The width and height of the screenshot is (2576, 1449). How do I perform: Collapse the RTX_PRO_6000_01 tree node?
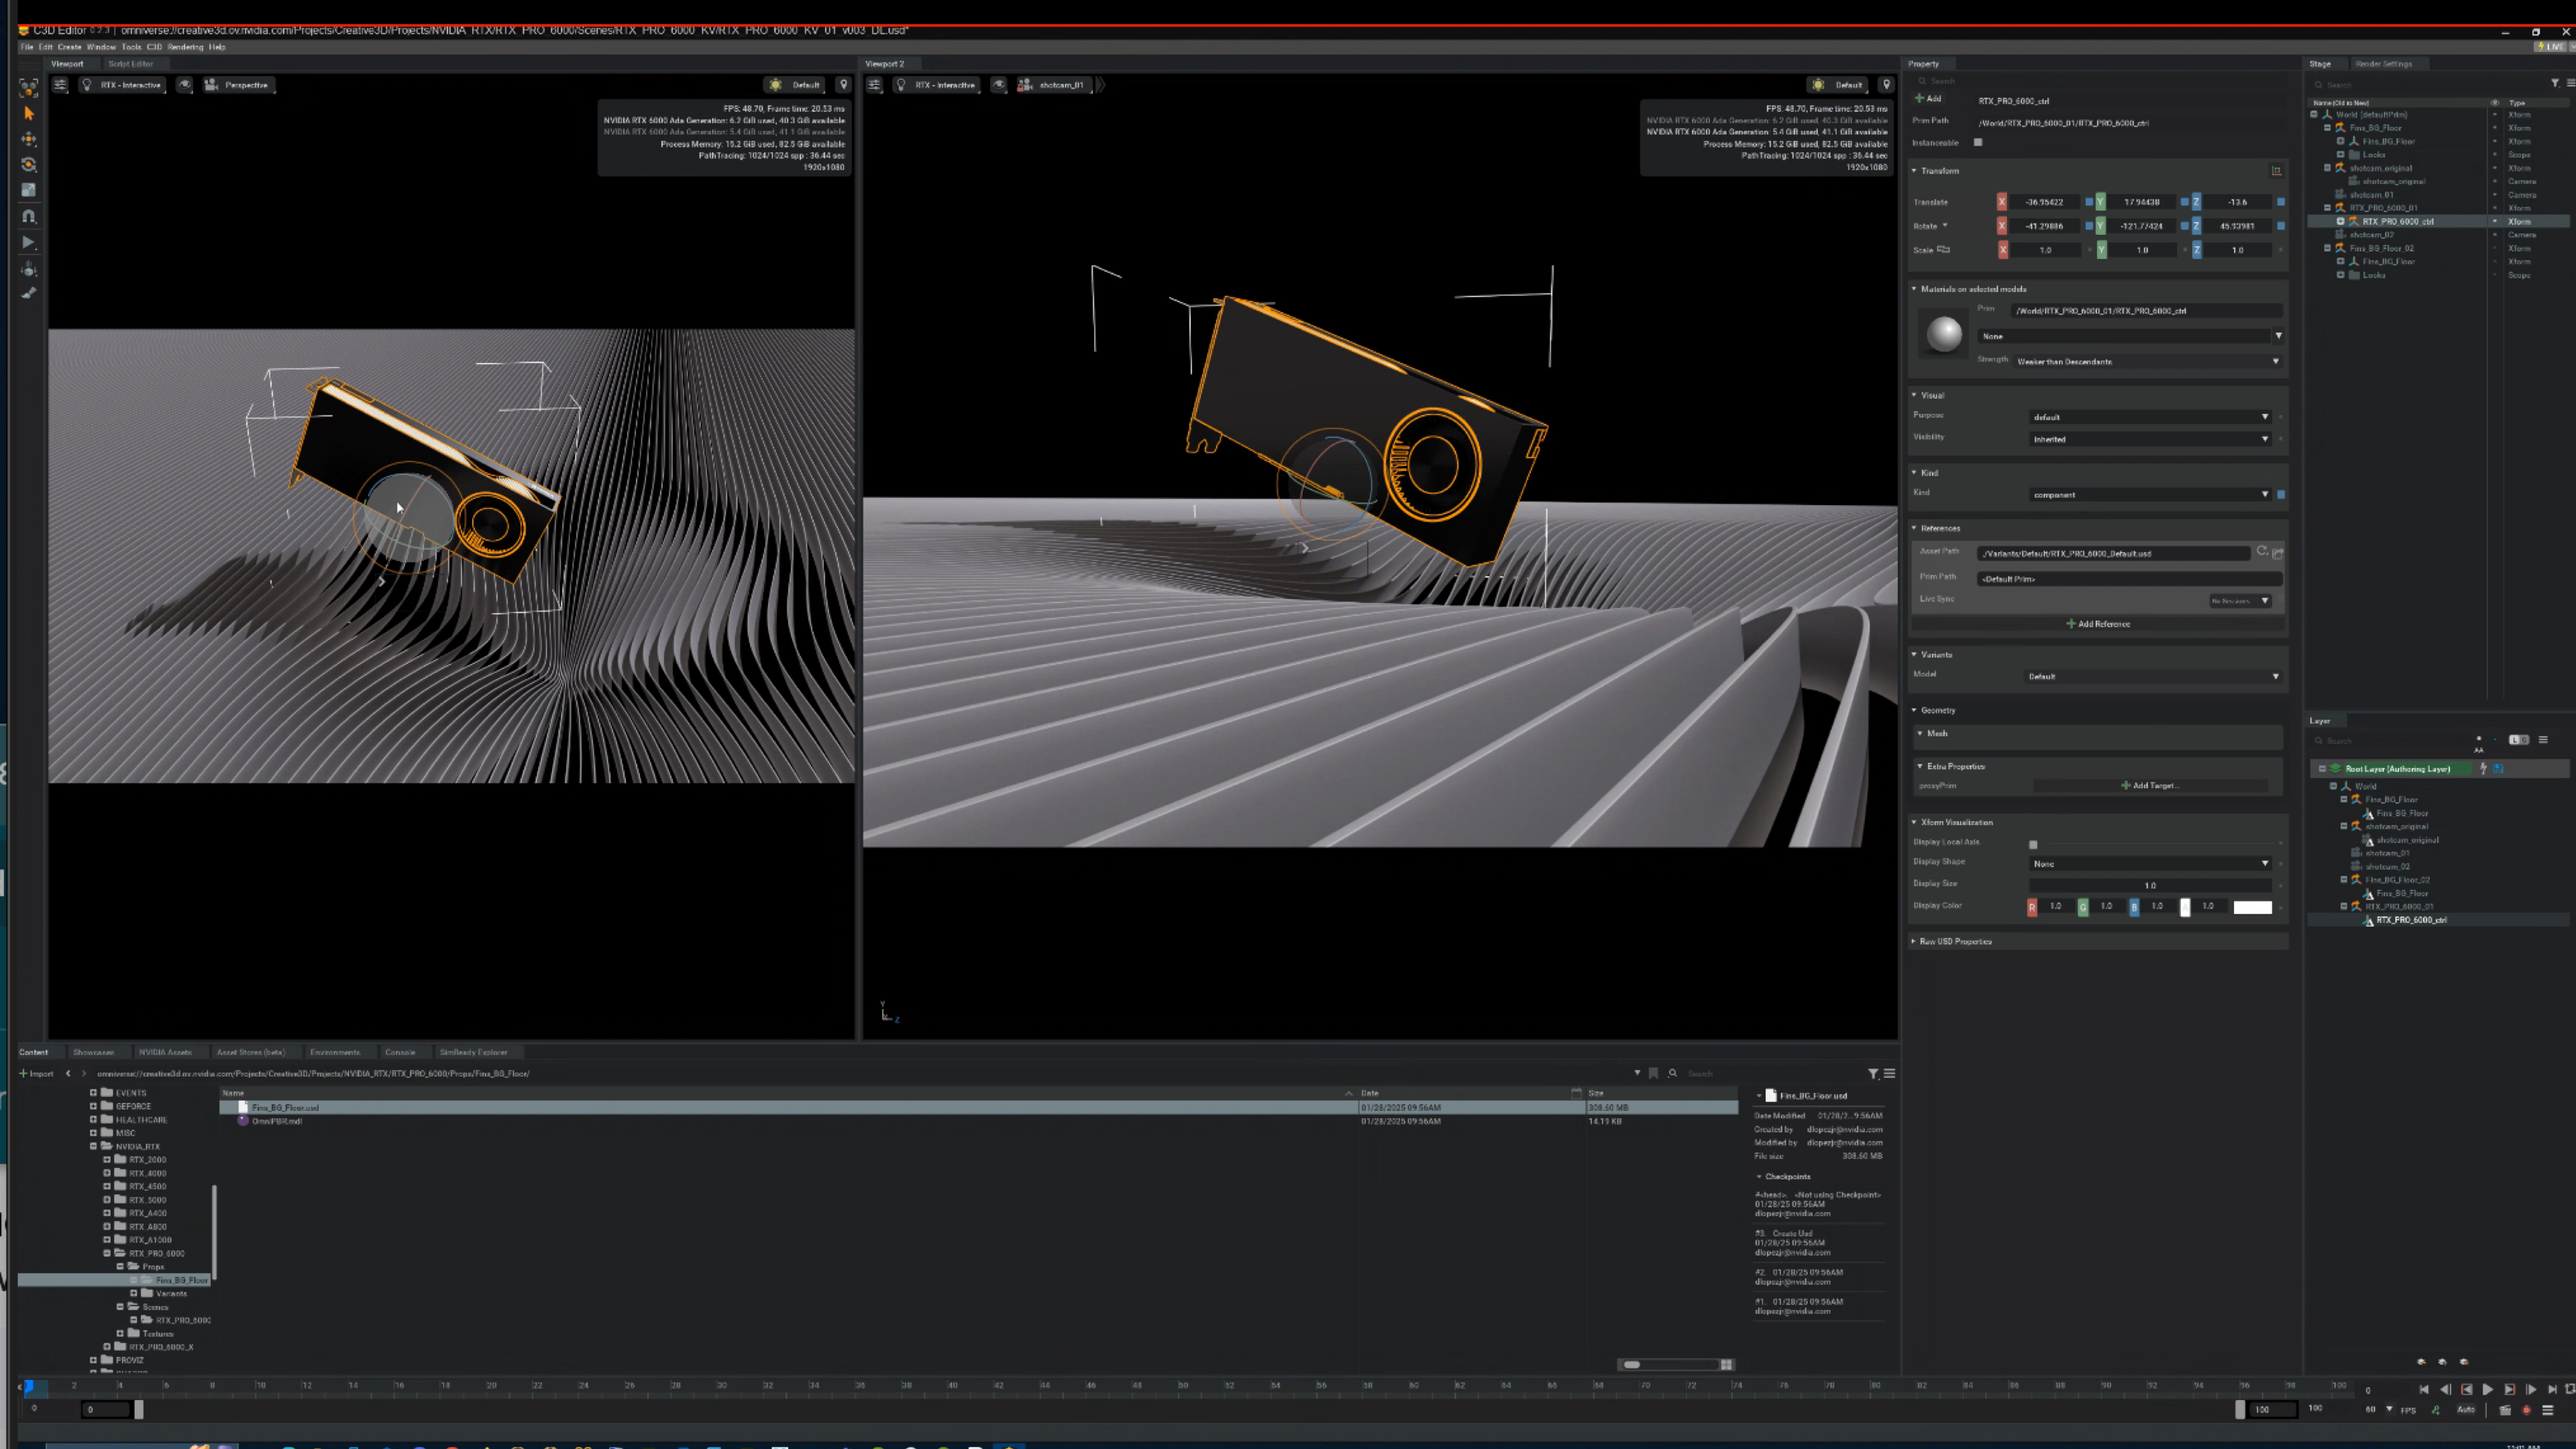pyautogui.click(x=2327, y=208)
